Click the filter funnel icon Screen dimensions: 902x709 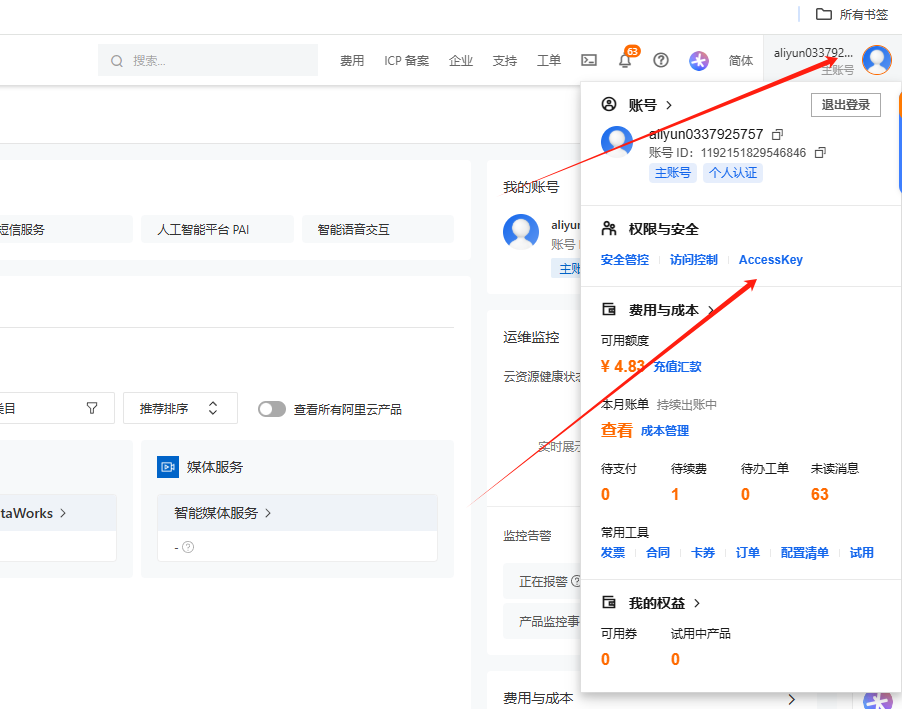coord(92,408)
